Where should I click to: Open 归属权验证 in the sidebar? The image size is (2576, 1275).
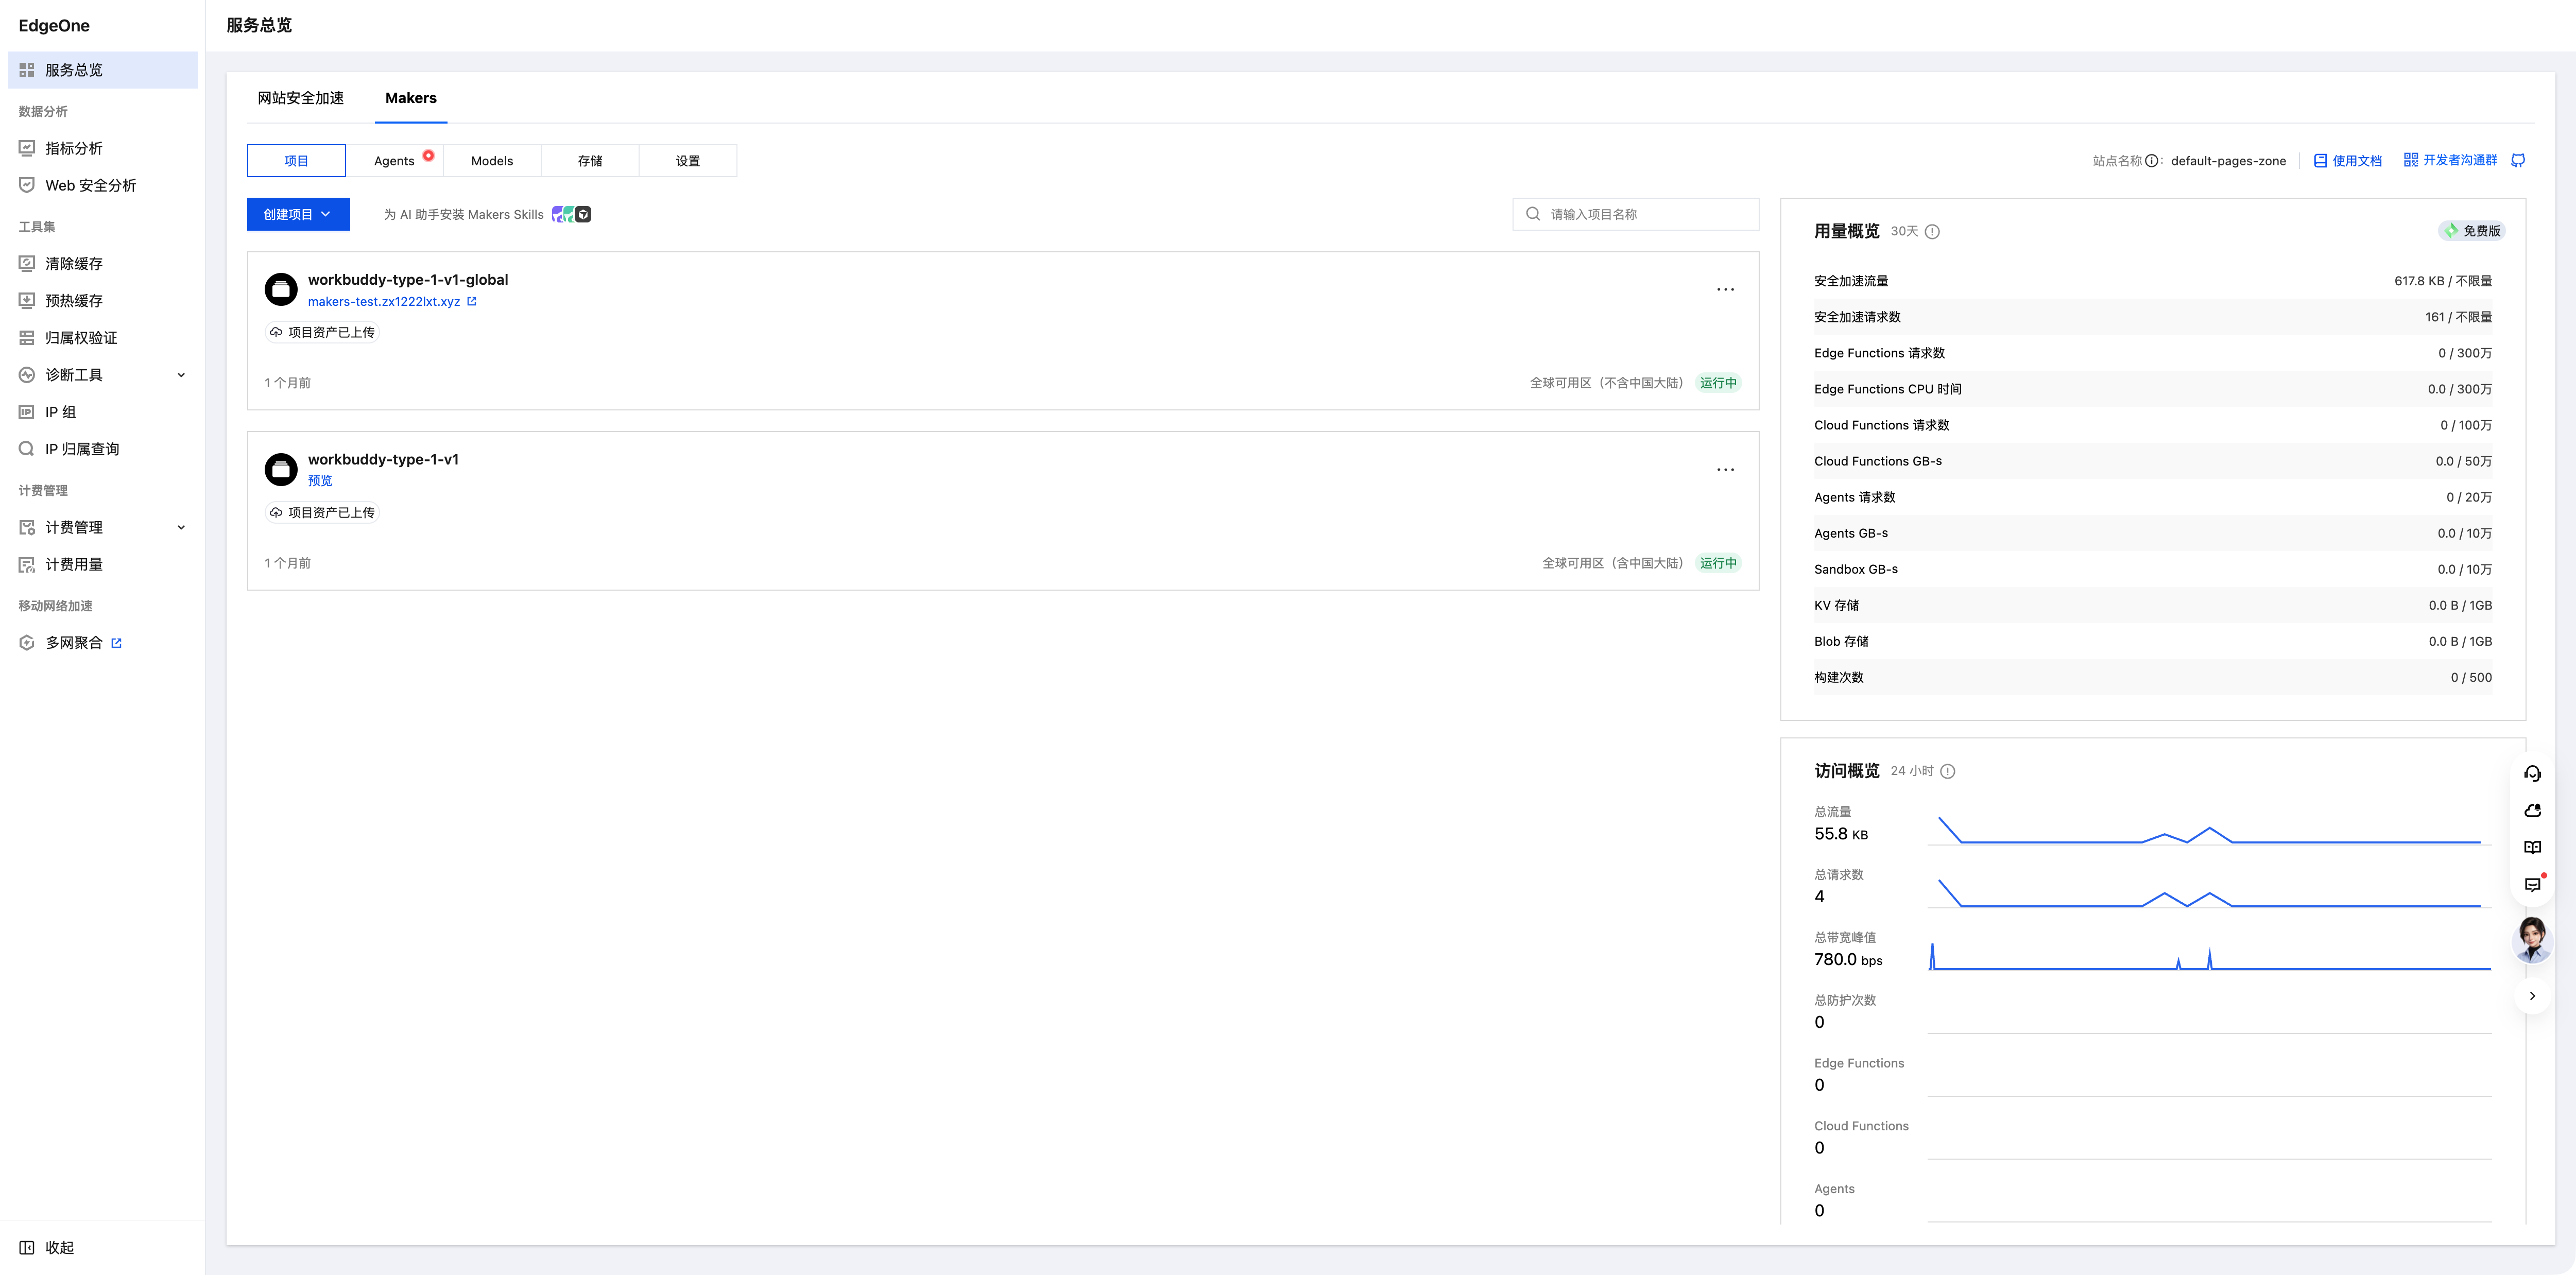pyautogui.click(x=102, y=338)
